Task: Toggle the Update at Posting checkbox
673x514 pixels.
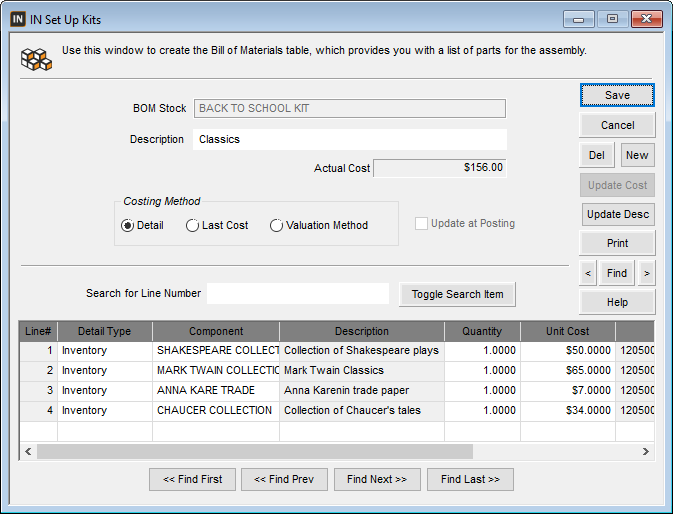Action: [x=421, y=224]
